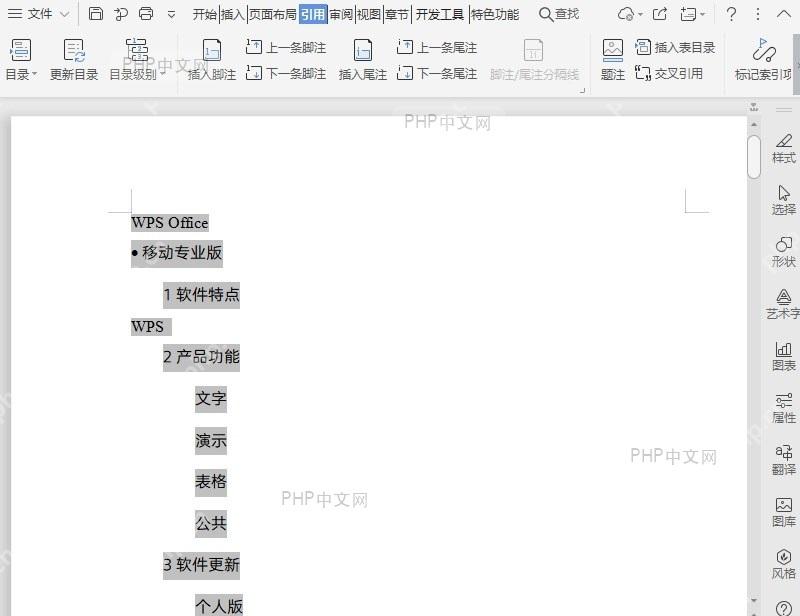The height and width of the screenshot is (616, 800).
Task: Click the 更新目录 button
Action: pyautogui.click(x=74, y=60)
